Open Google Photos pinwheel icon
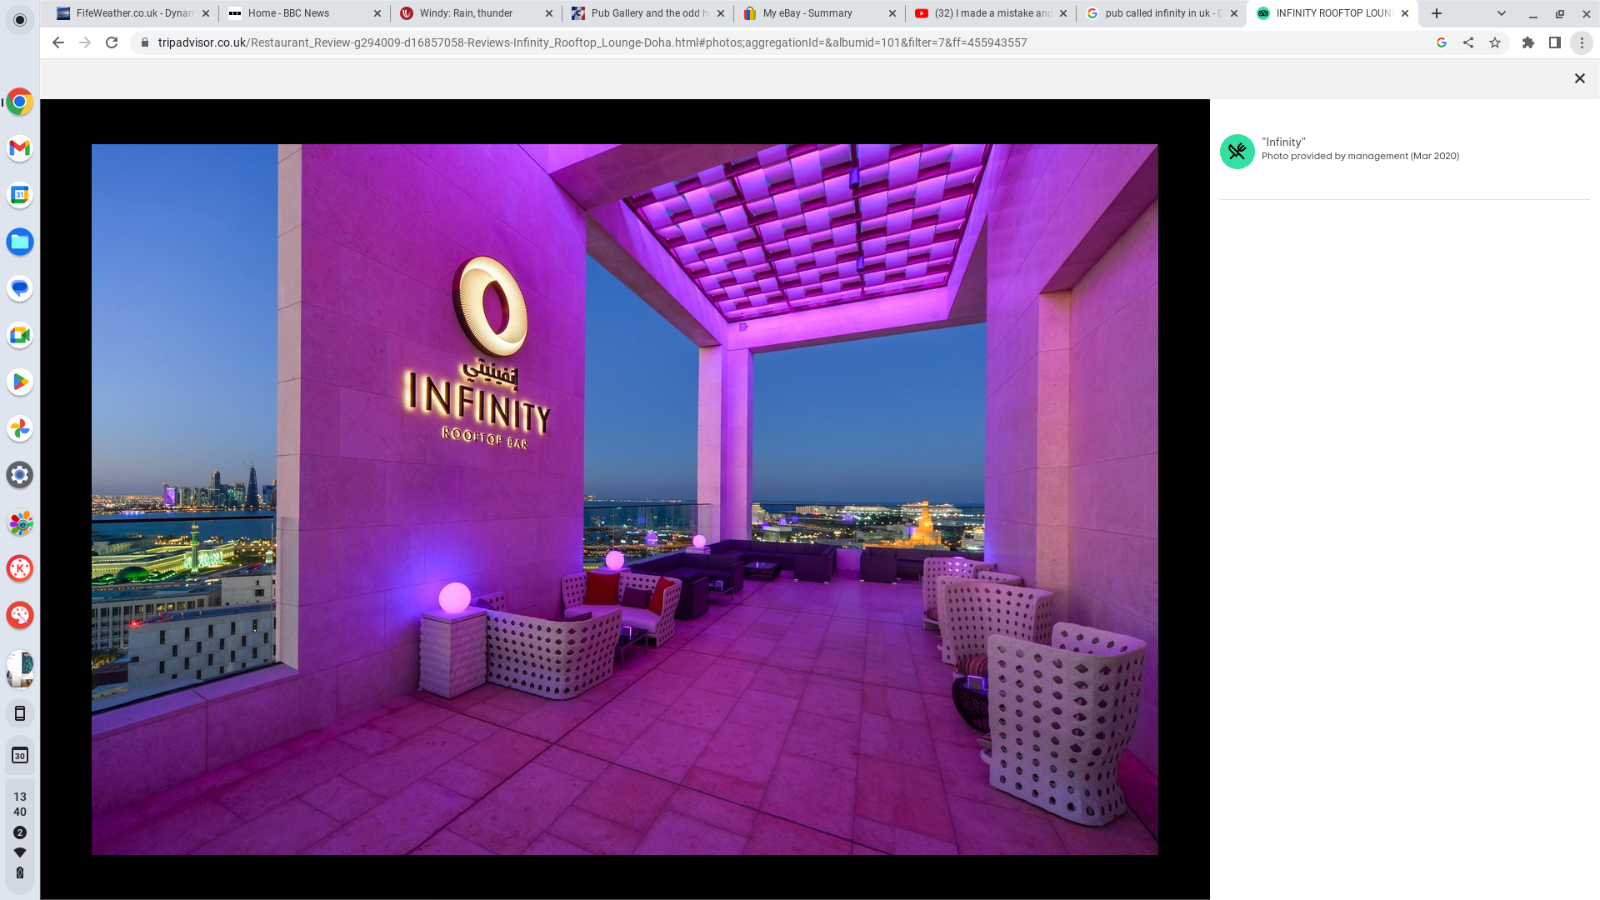 click(20, 428)
